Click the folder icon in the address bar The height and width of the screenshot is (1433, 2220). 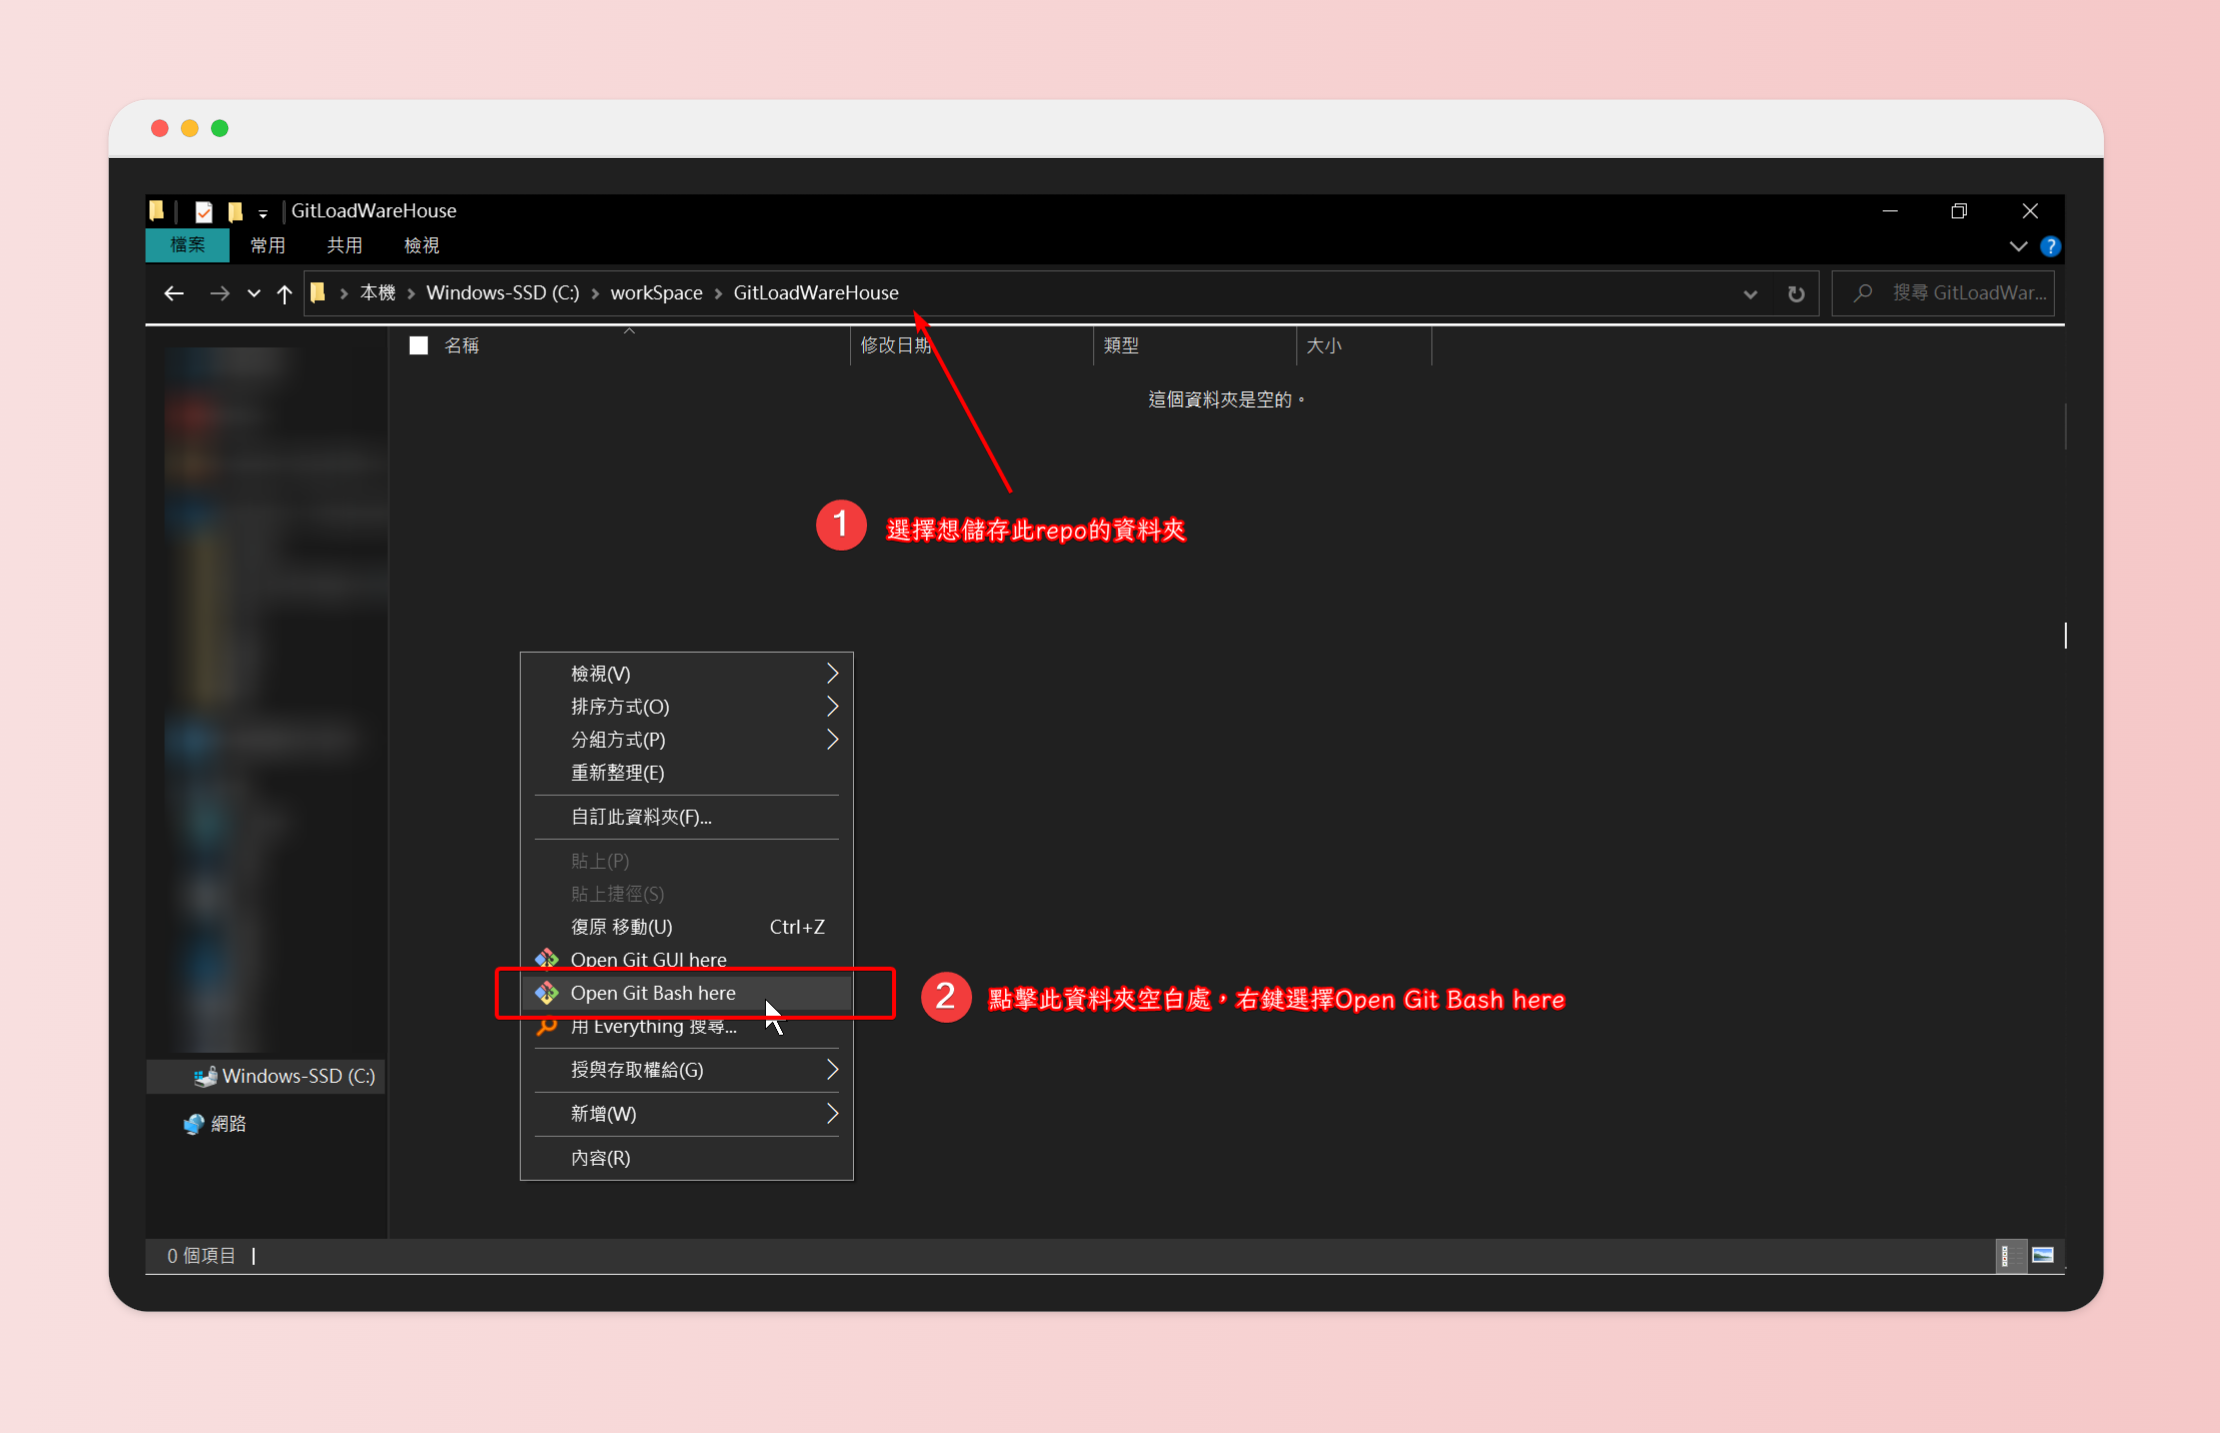(318, 293)
